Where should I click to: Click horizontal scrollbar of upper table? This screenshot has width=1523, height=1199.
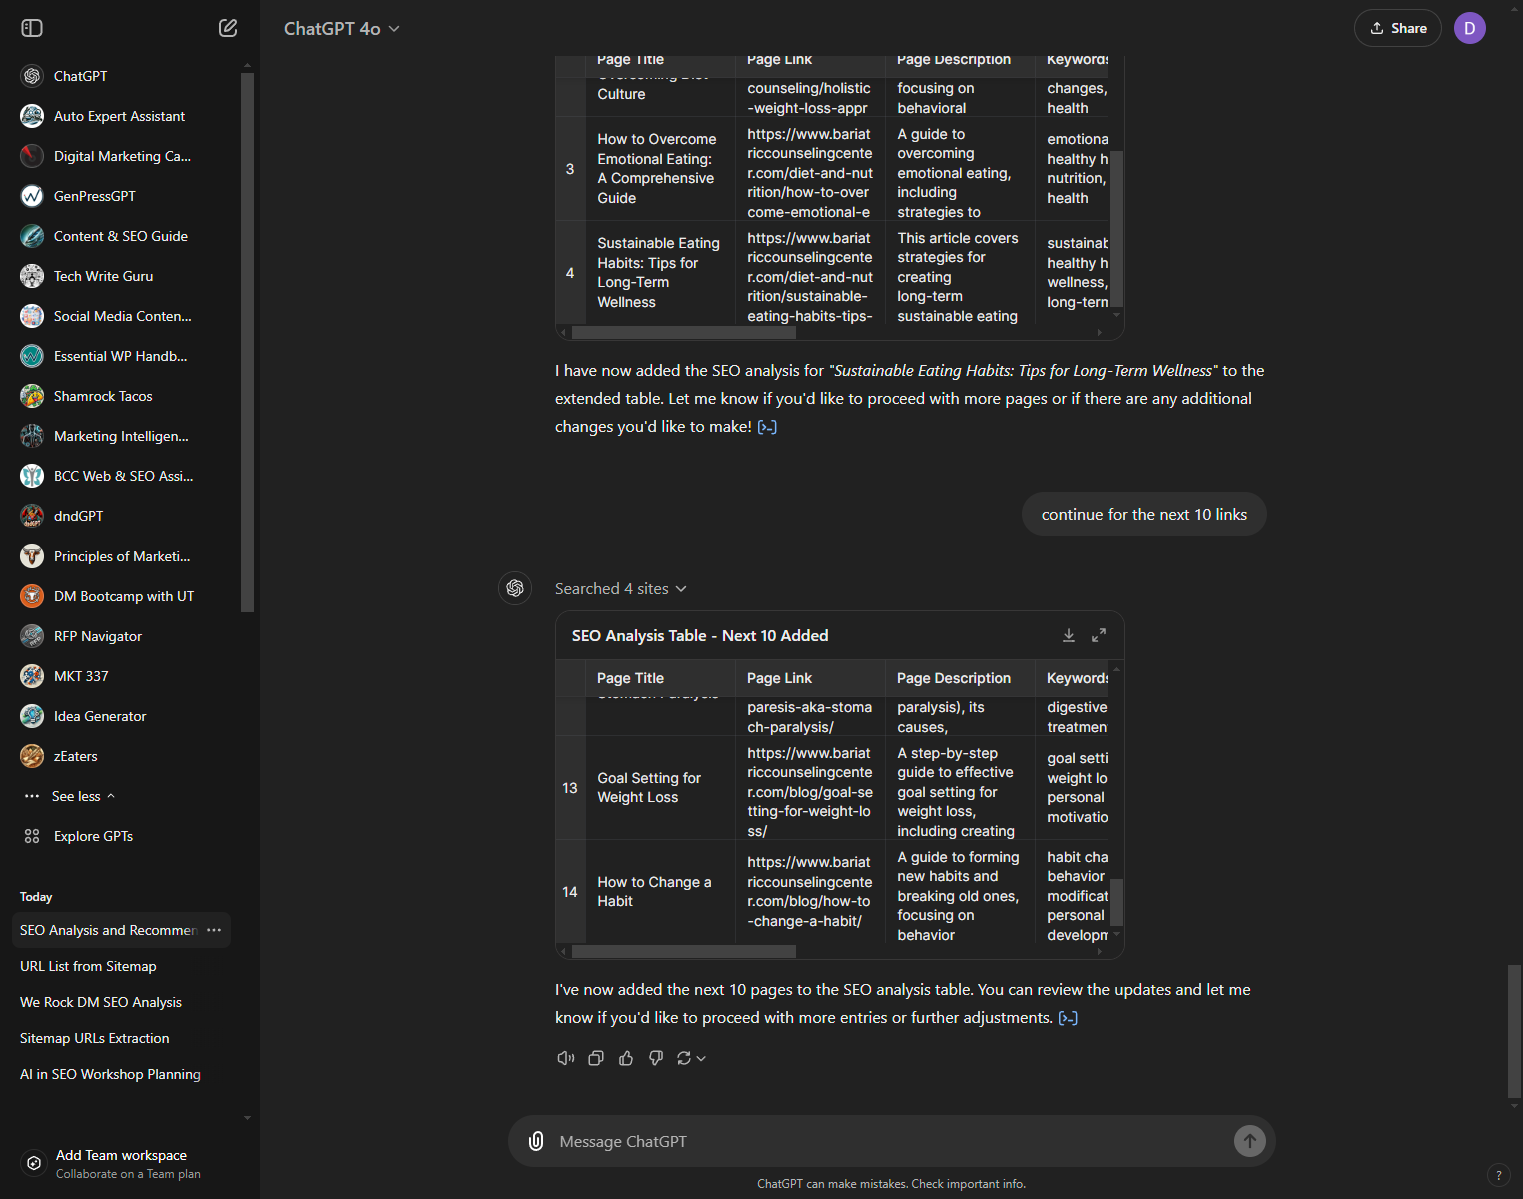(x=683, y=332)
